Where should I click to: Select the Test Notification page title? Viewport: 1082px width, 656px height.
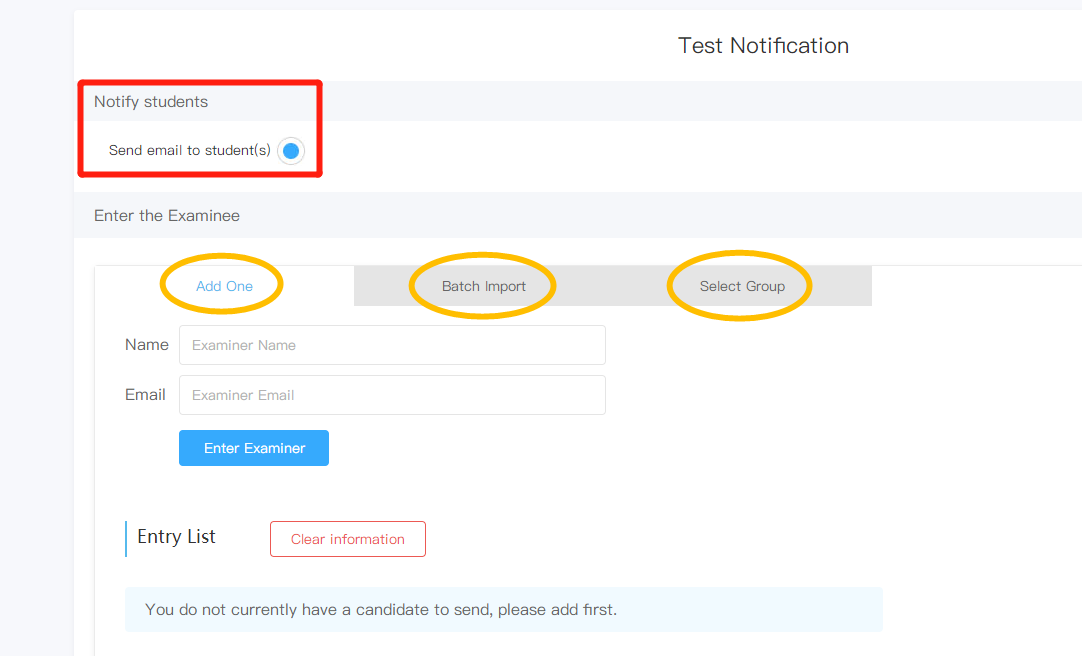coord(763,46)
